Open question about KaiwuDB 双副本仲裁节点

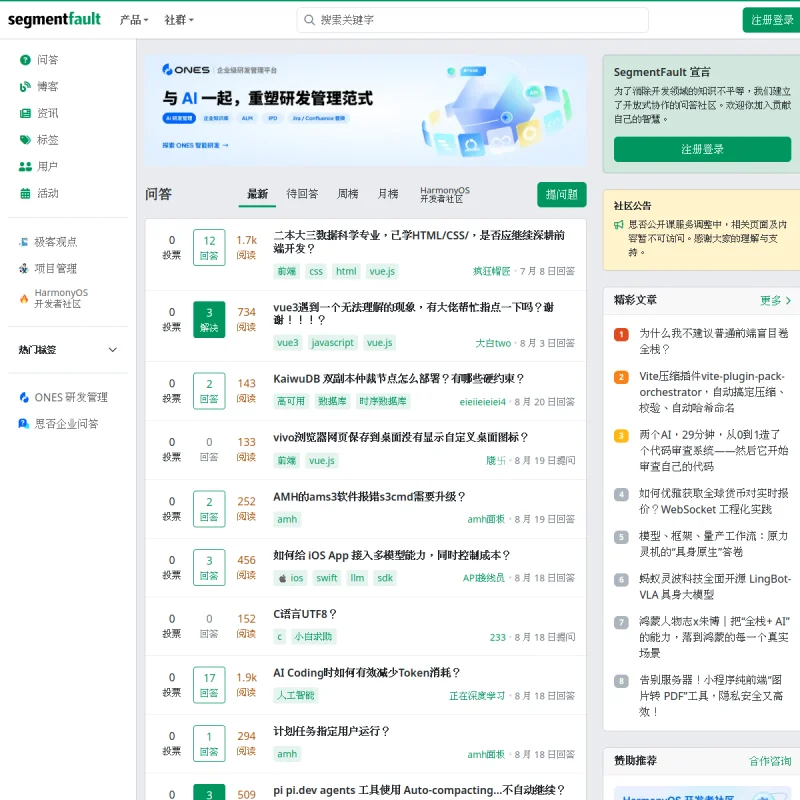[x=398, y=379]
